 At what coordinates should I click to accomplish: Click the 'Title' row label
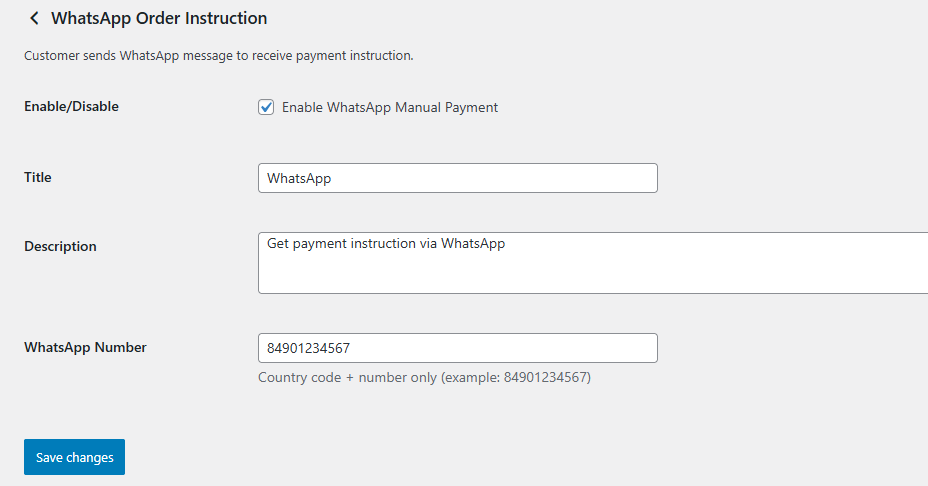38,177
